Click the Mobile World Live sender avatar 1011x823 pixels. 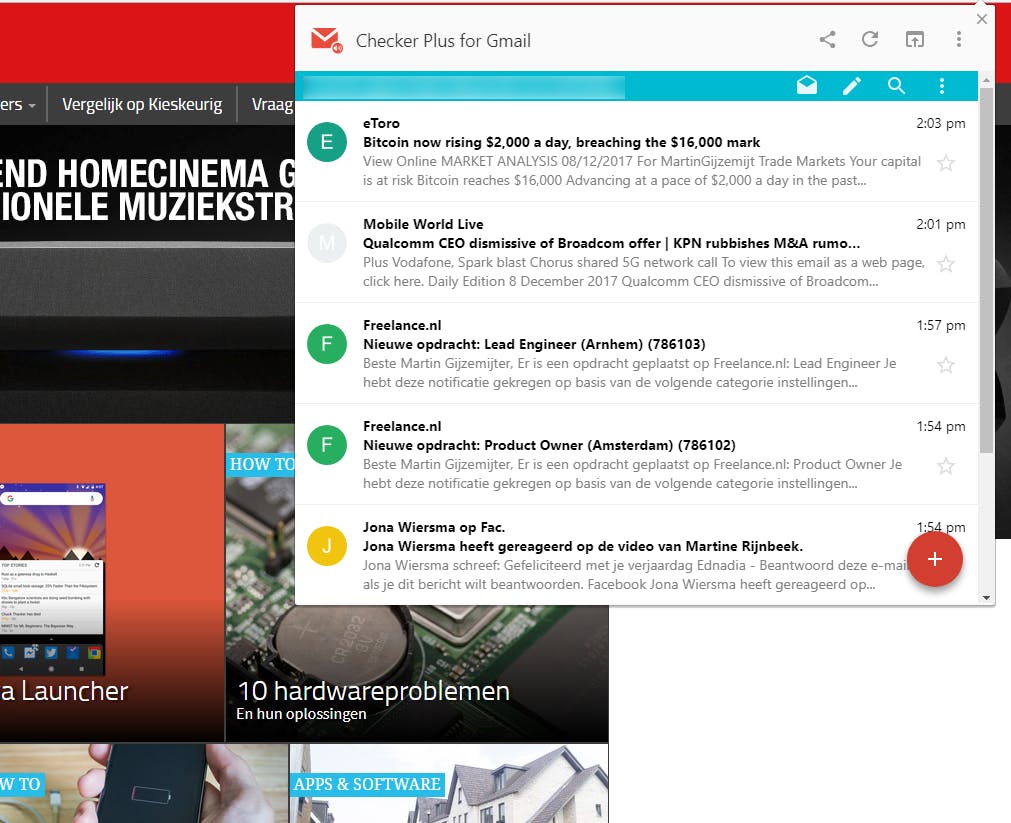coord(327,243)
